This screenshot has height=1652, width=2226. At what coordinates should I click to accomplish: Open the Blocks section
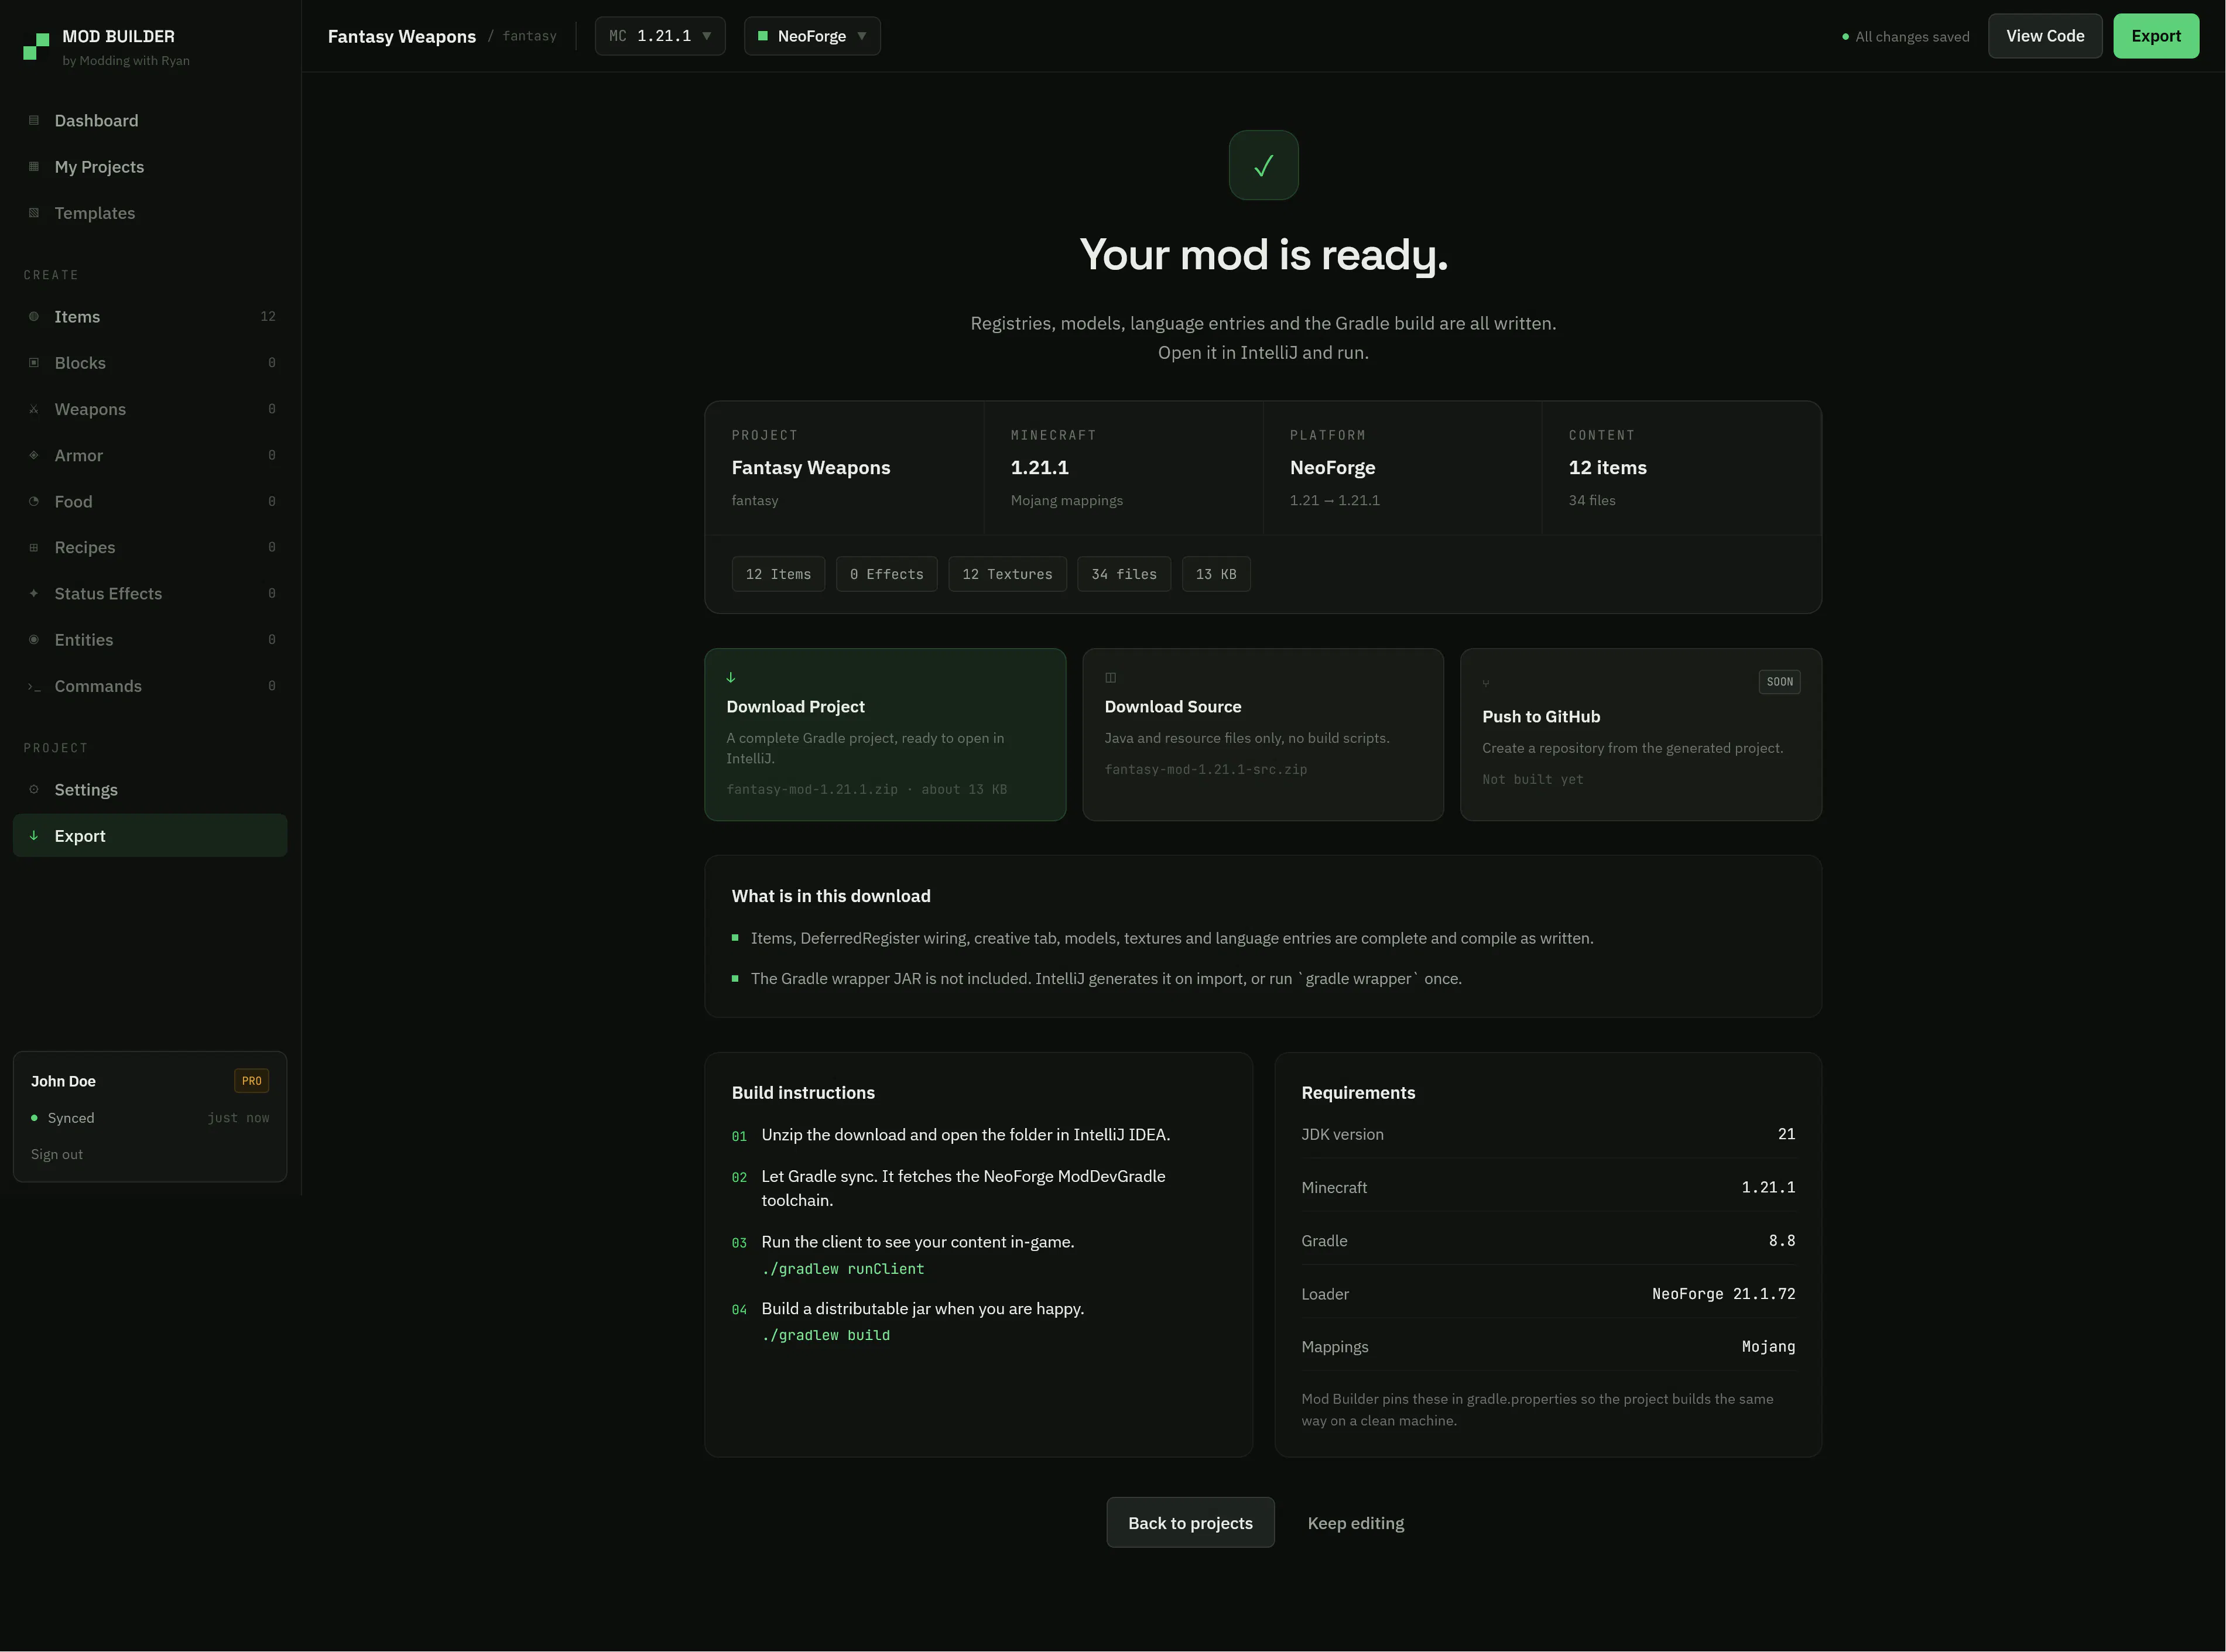pyautogui.click(x=150, y=362)
